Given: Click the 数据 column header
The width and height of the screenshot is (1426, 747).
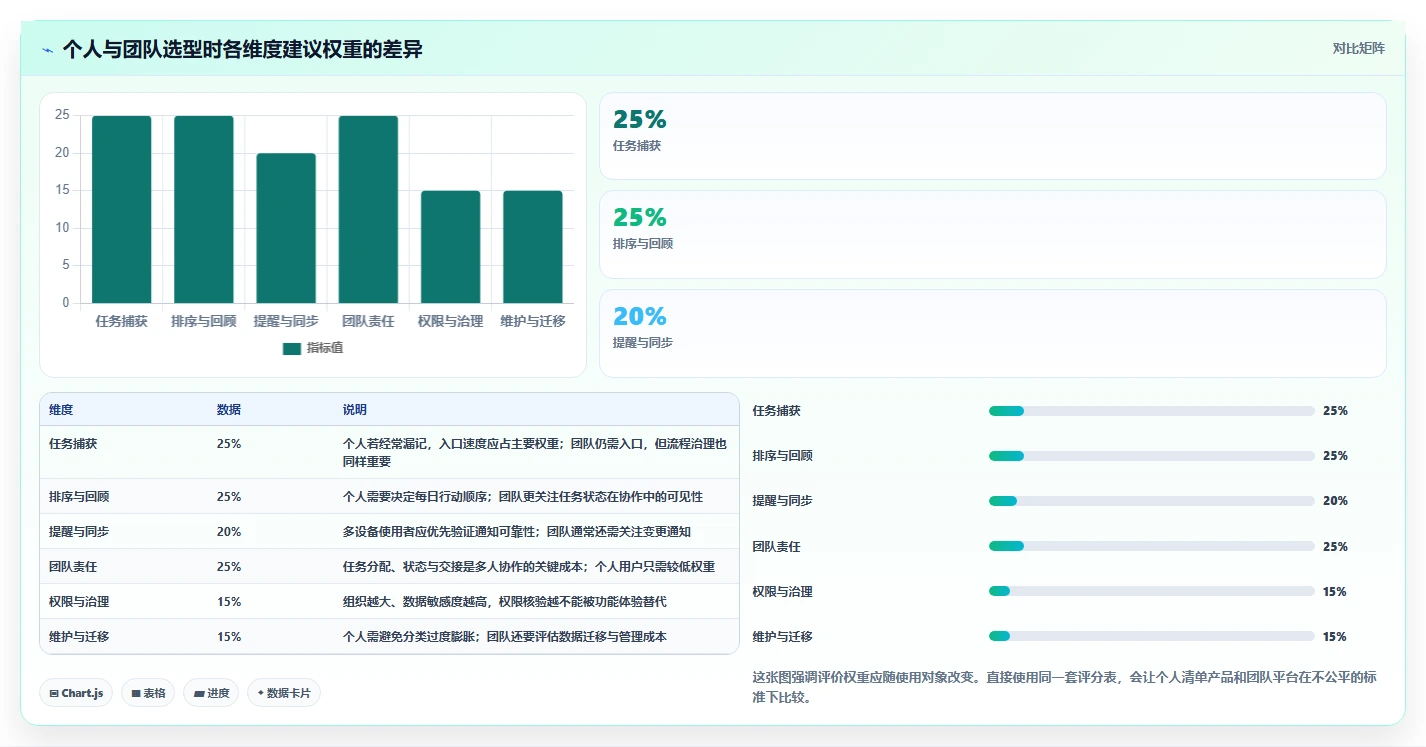Looking at the screenshot, I should tap(228, 410).
